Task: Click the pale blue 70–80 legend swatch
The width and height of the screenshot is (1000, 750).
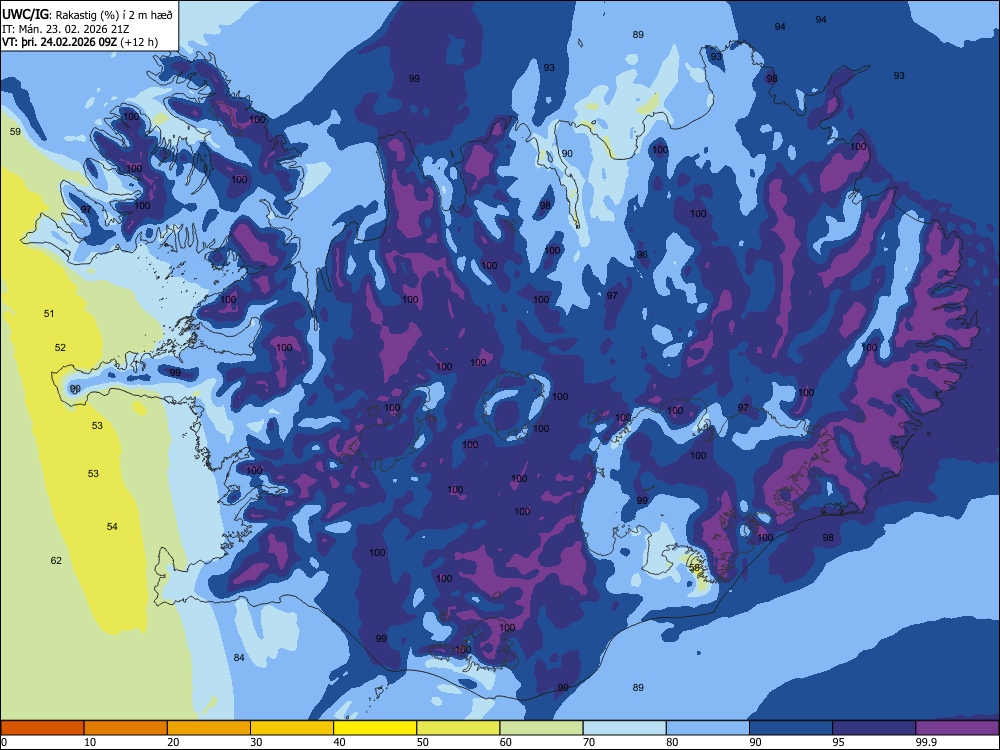Action: (624, 728)
